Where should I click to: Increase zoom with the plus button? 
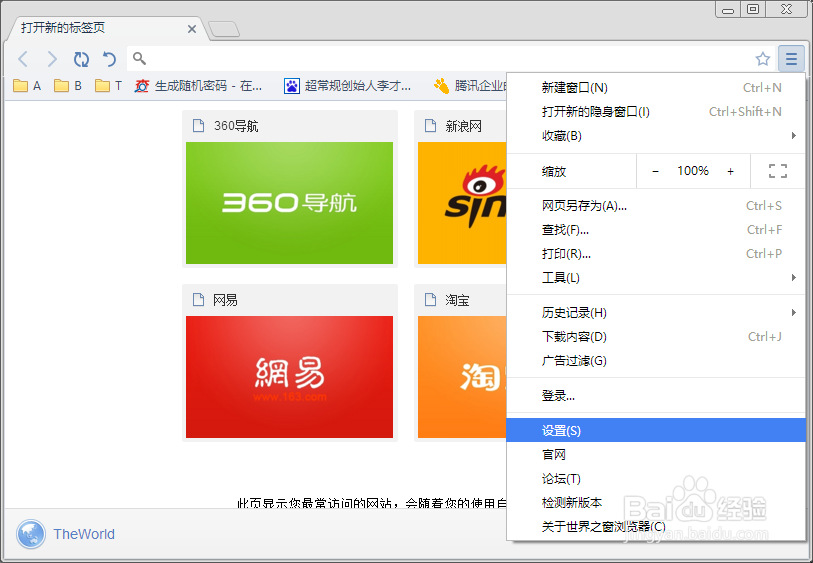(731, 171)
